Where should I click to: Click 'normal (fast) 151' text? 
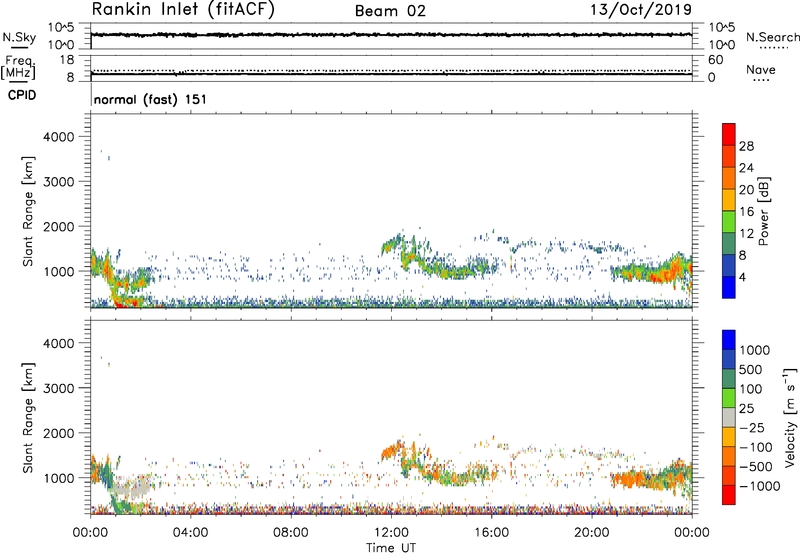click(x=151, y=99)
